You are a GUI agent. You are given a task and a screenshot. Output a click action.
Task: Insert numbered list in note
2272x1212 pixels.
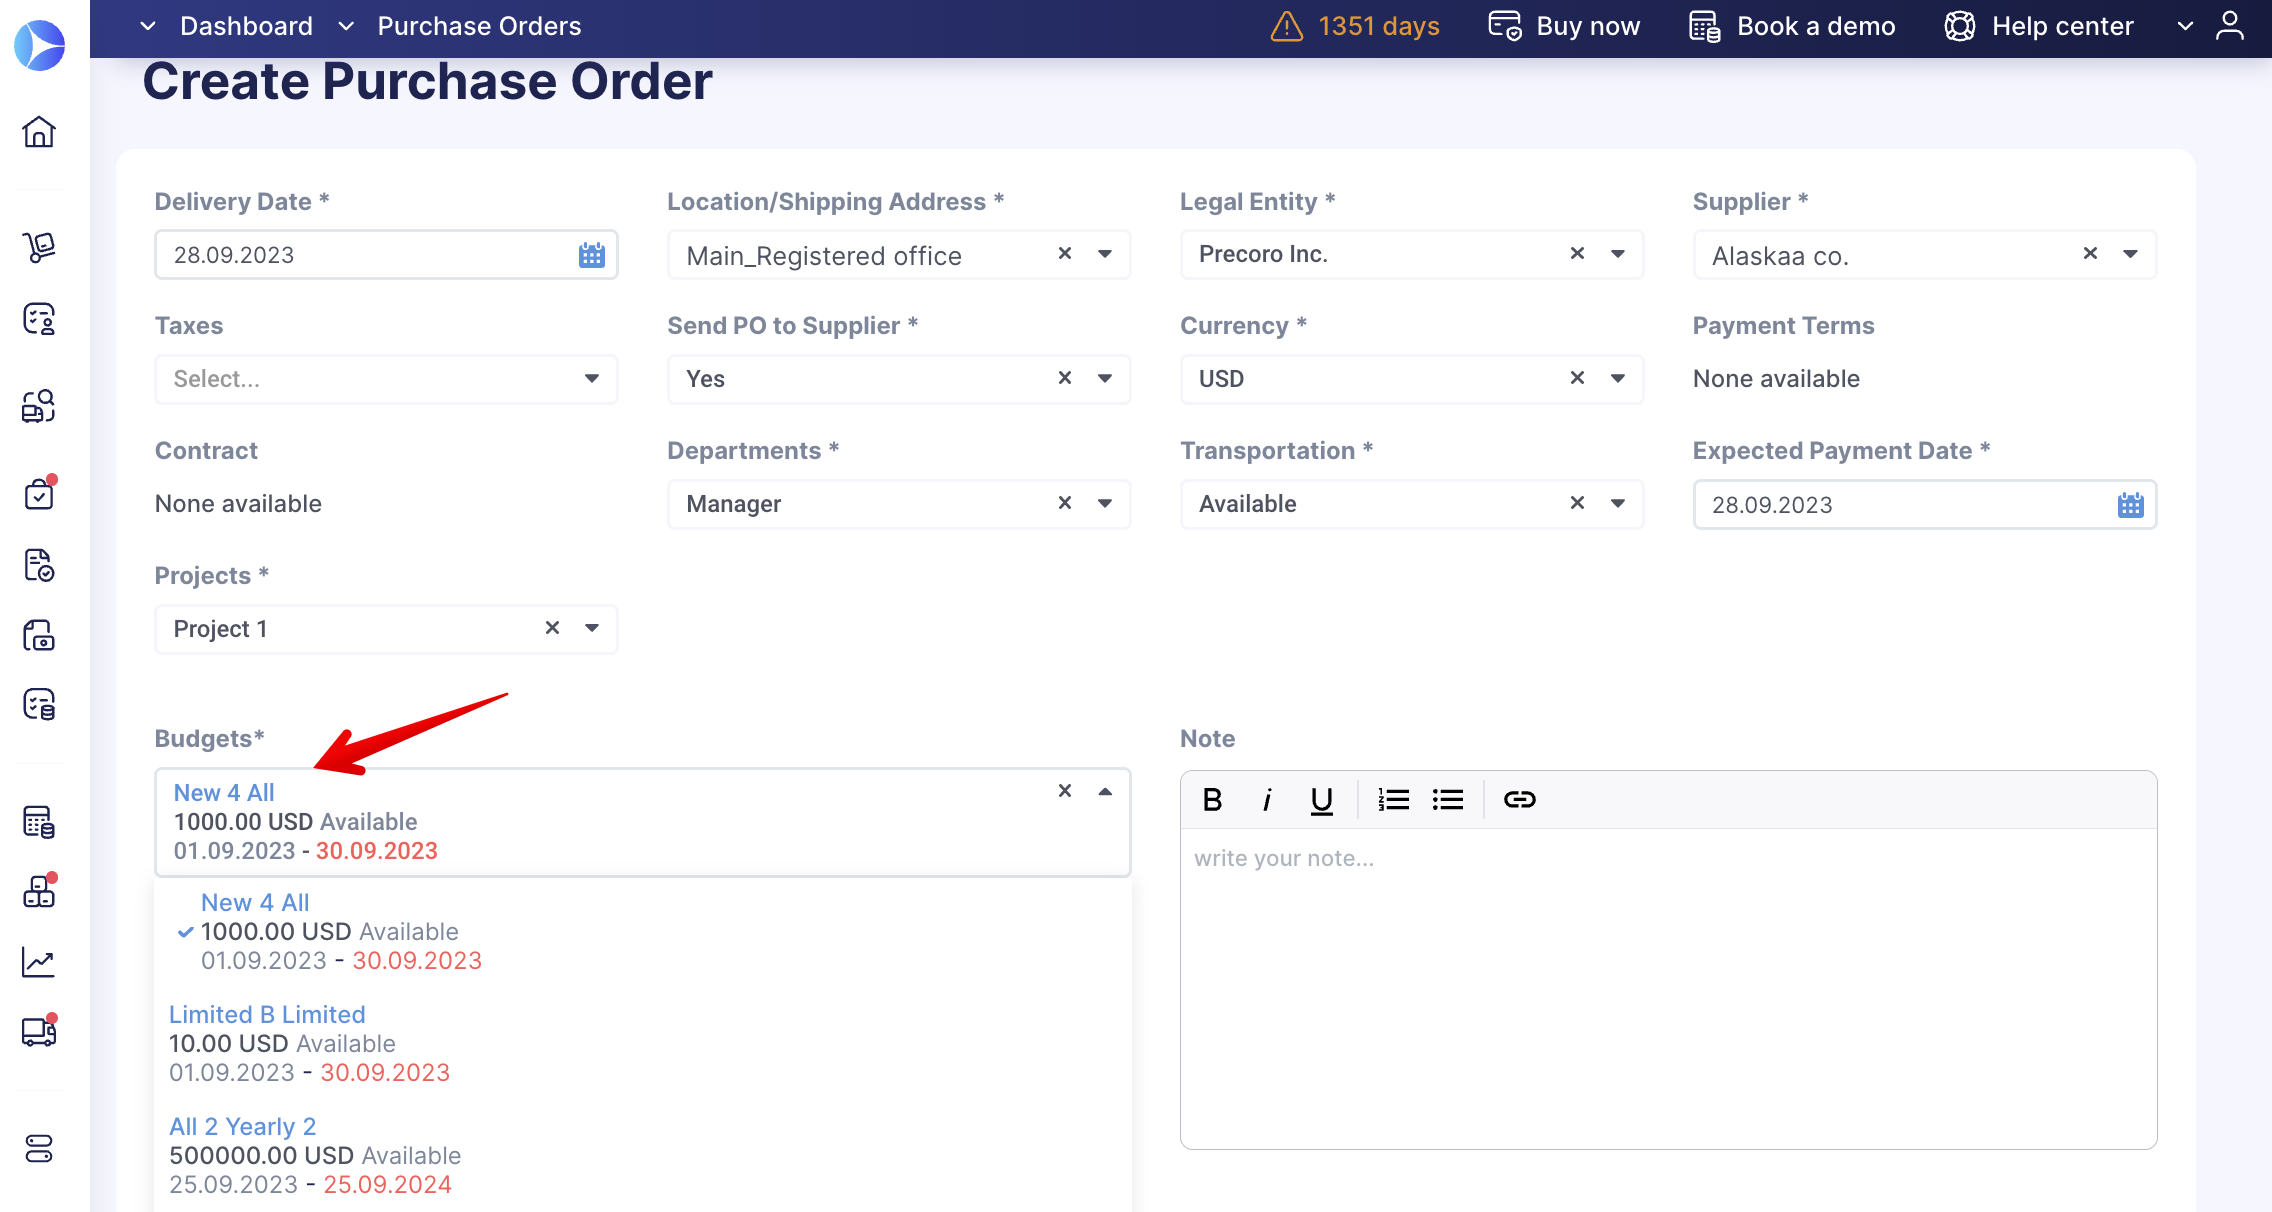pos(1394,800)
